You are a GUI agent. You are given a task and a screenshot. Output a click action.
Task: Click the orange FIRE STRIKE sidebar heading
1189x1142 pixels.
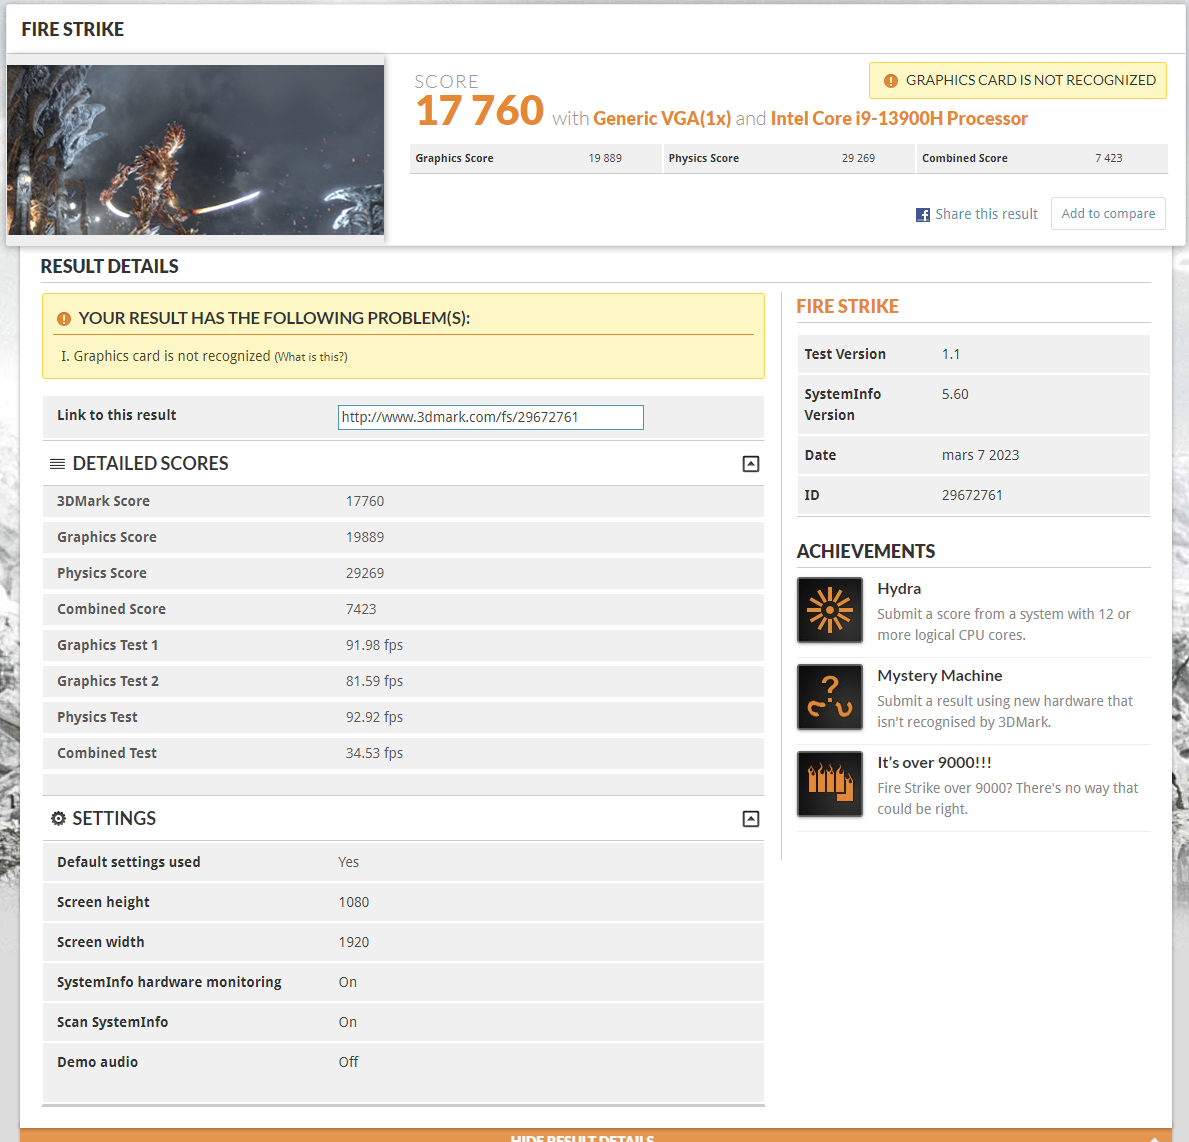point(848,306)
